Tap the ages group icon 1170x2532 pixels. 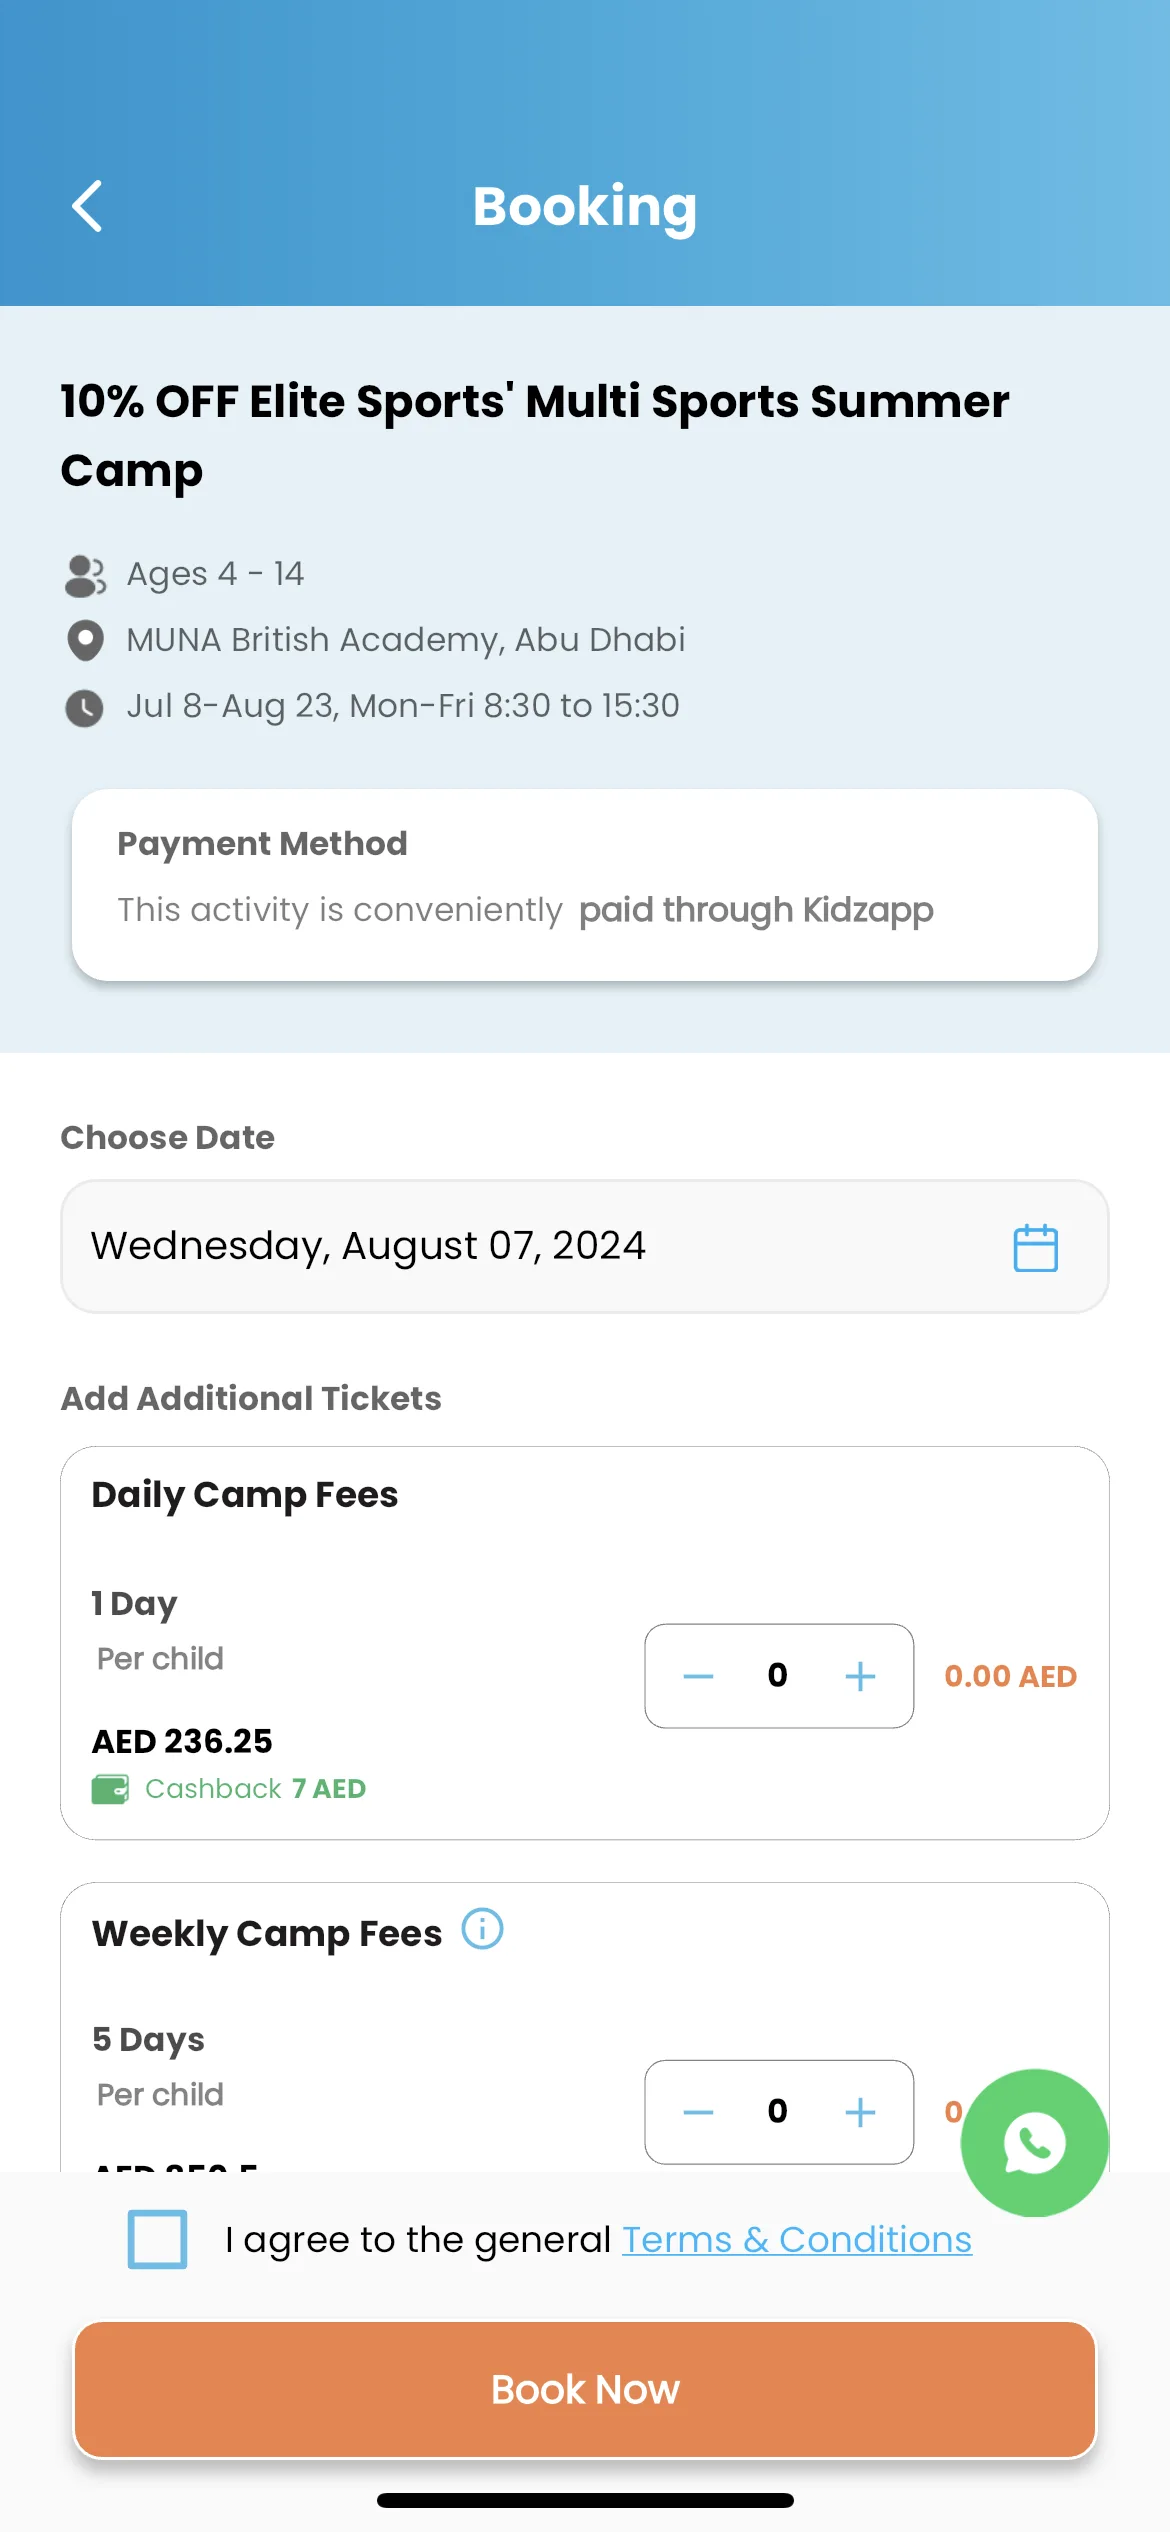pos(85,576)
